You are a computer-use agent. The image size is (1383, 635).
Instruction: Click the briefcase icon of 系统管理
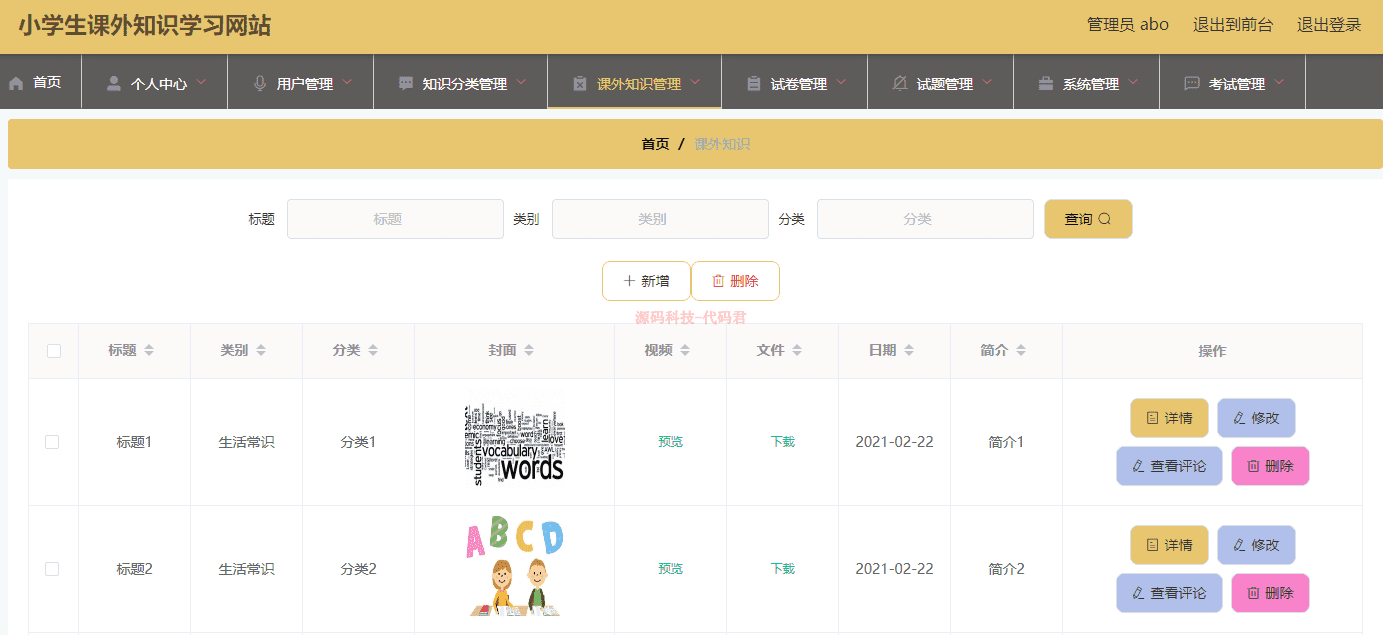(1046, 83)
